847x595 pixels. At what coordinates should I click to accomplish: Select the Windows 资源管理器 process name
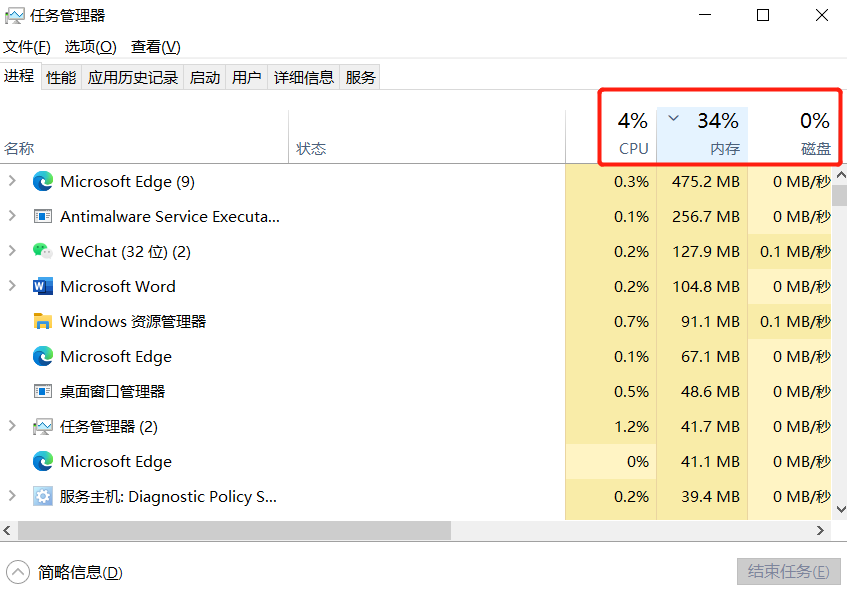coord(133,322)
